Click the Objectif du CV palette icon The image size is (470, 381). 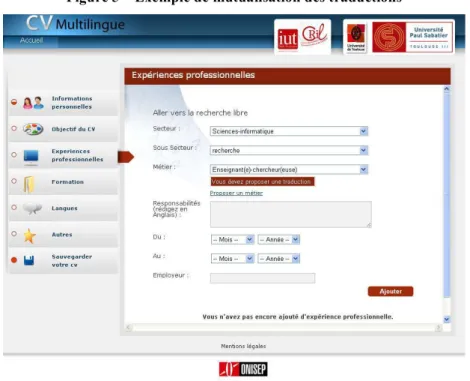pyautogui.click(x=33, y=129)
